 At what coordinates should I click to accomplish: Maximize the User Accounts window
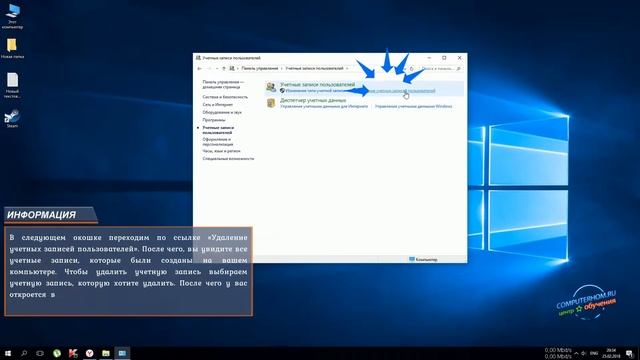tap(444, 58)
